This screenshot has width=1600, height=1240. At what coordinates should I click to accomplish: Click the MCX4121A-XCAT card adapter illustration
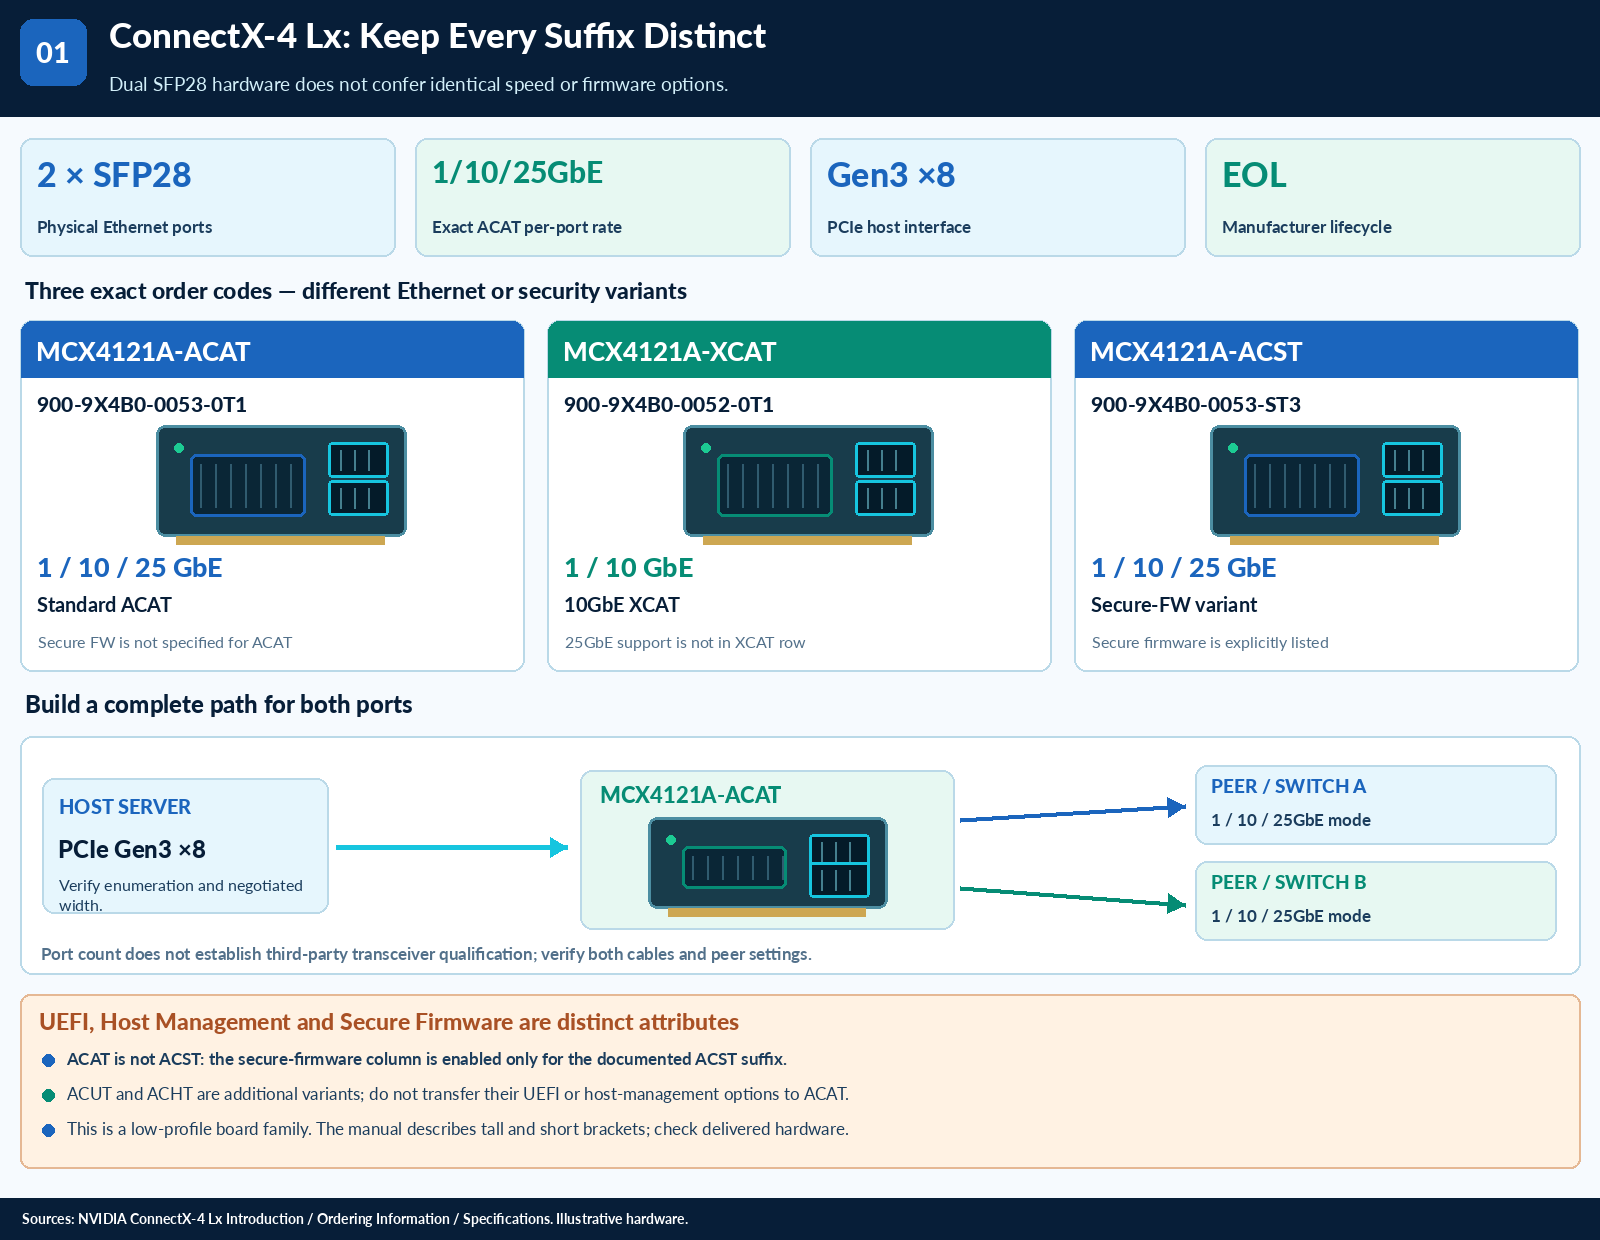808,485
